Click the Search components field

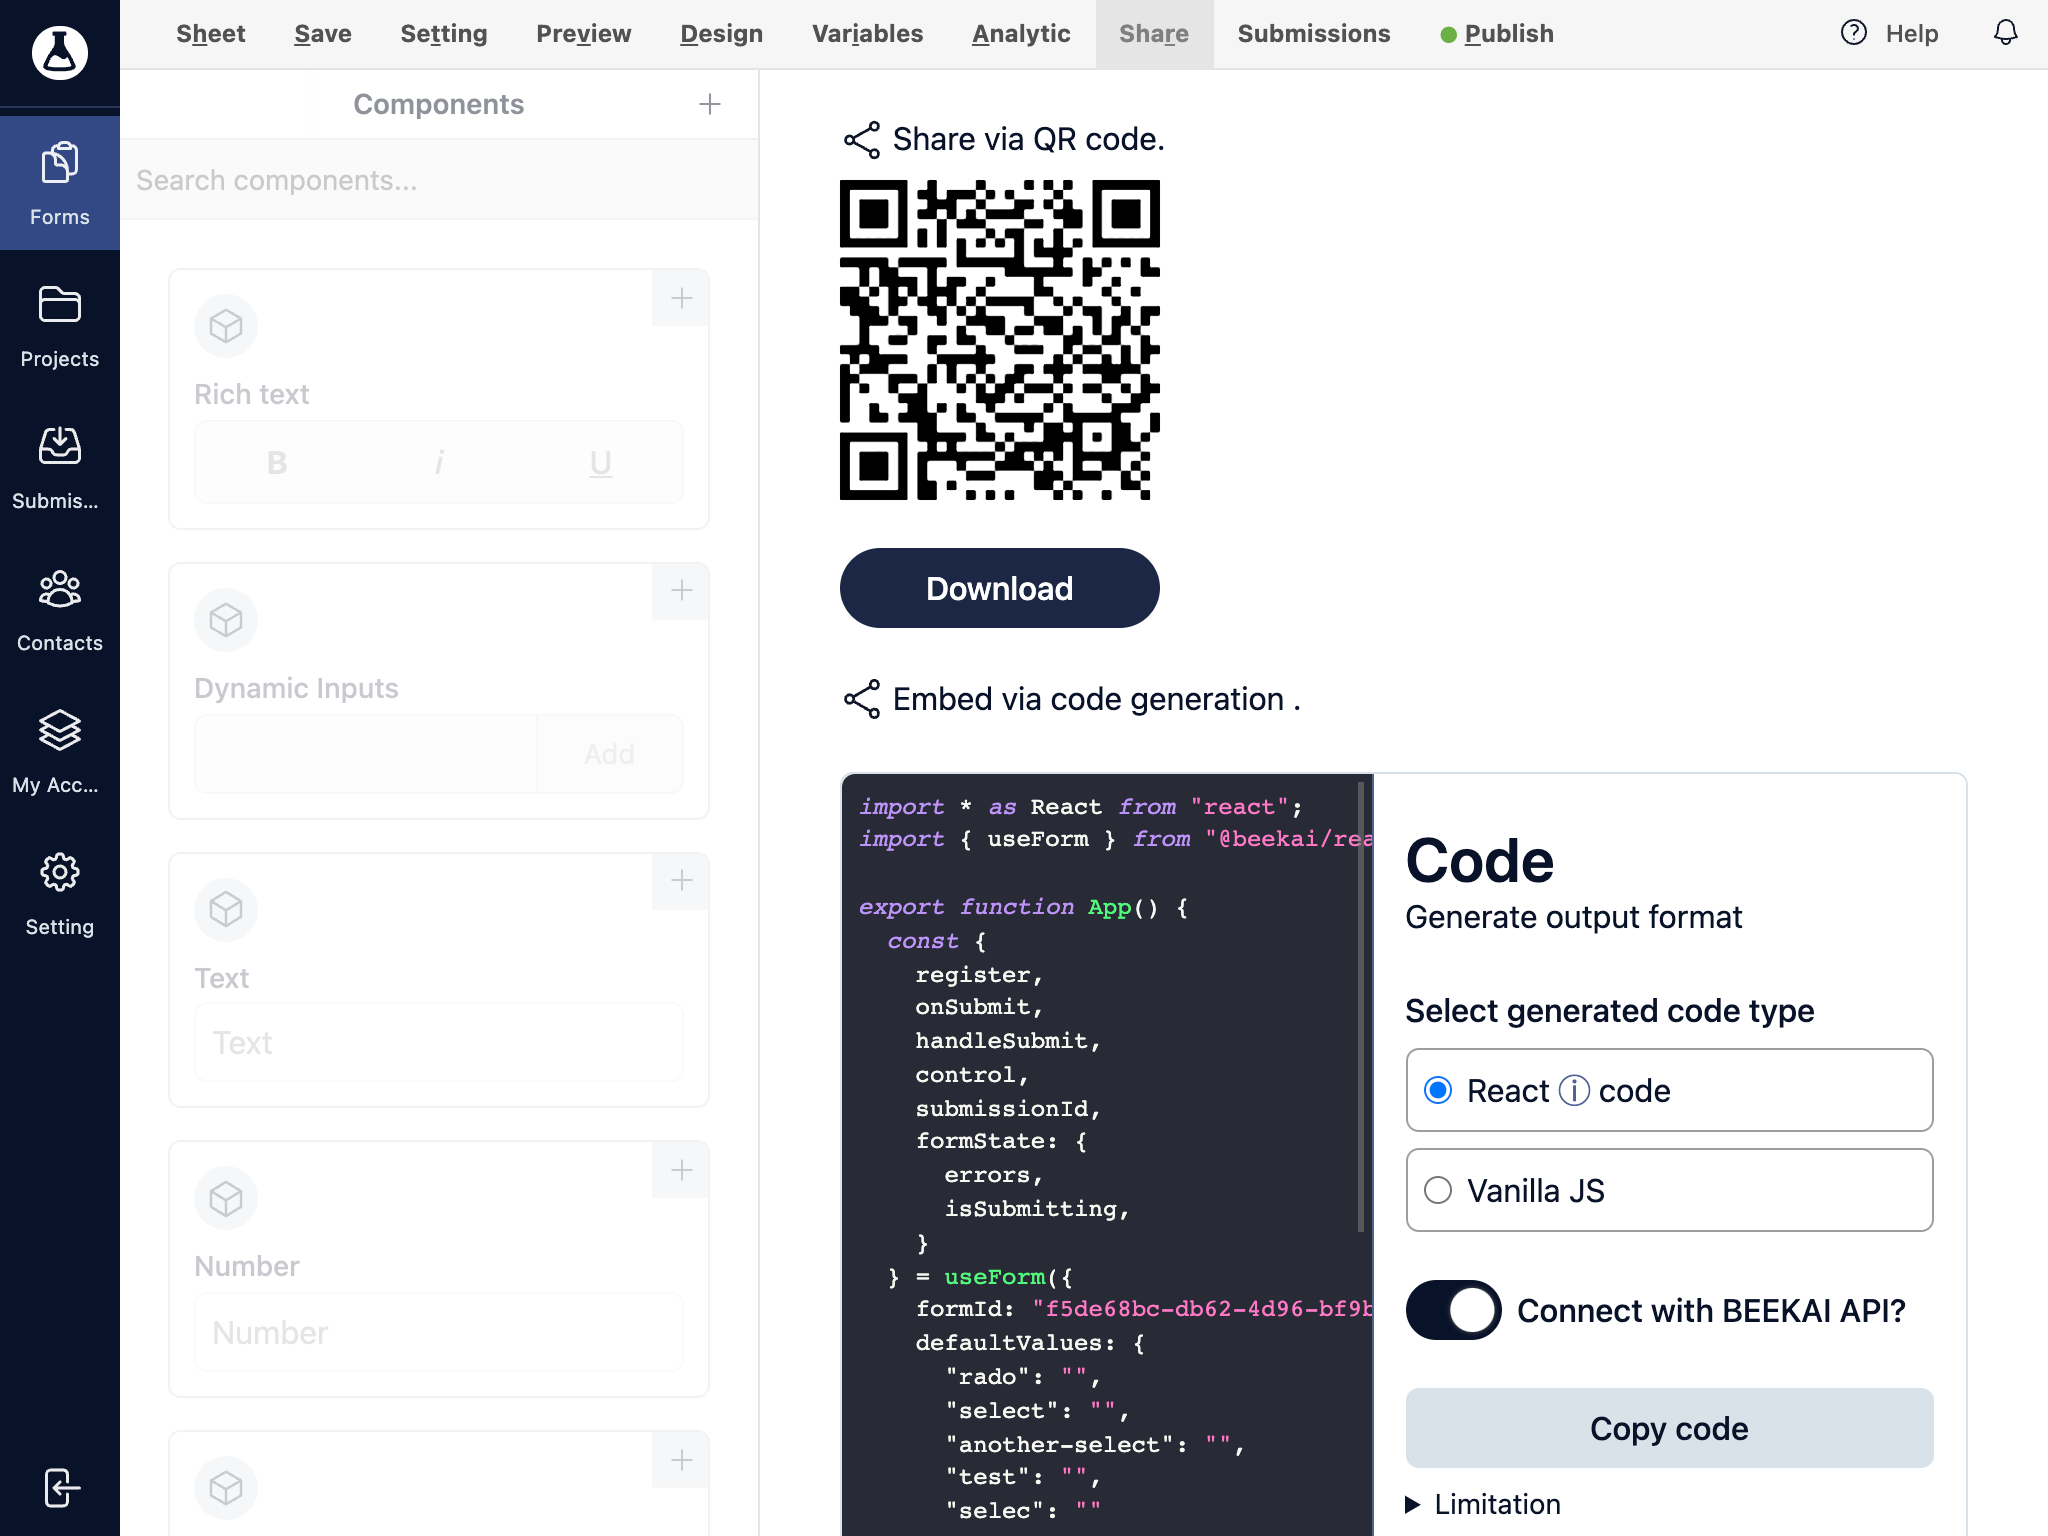pyautogui.click(x=439, y=180)
